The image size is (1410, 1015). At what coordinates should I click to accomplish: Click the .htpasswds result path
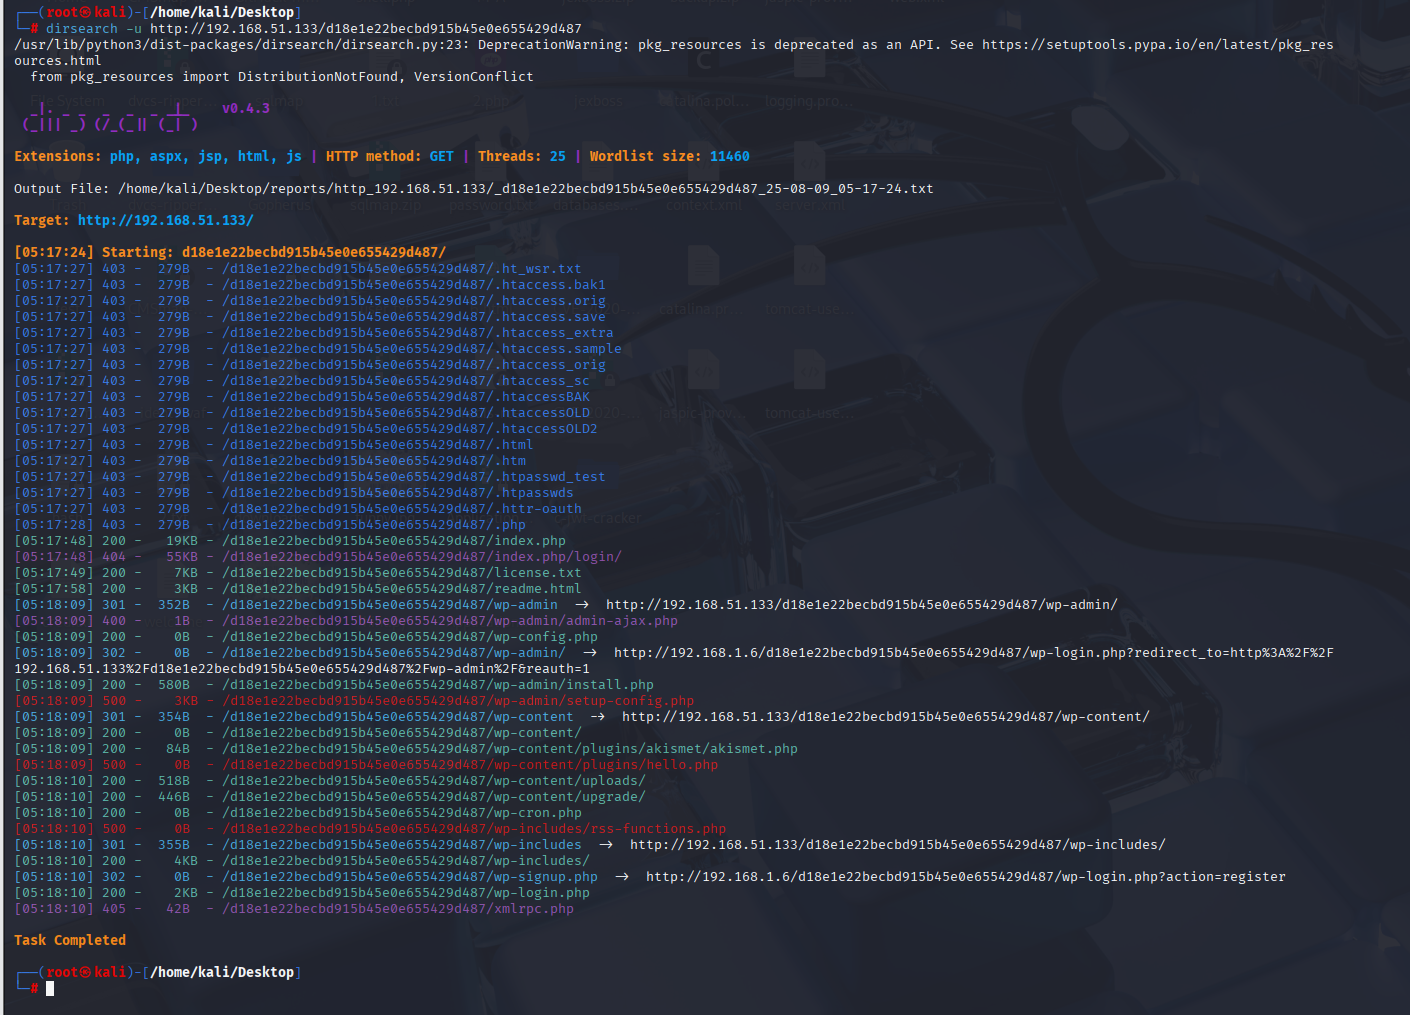(398, 492)
